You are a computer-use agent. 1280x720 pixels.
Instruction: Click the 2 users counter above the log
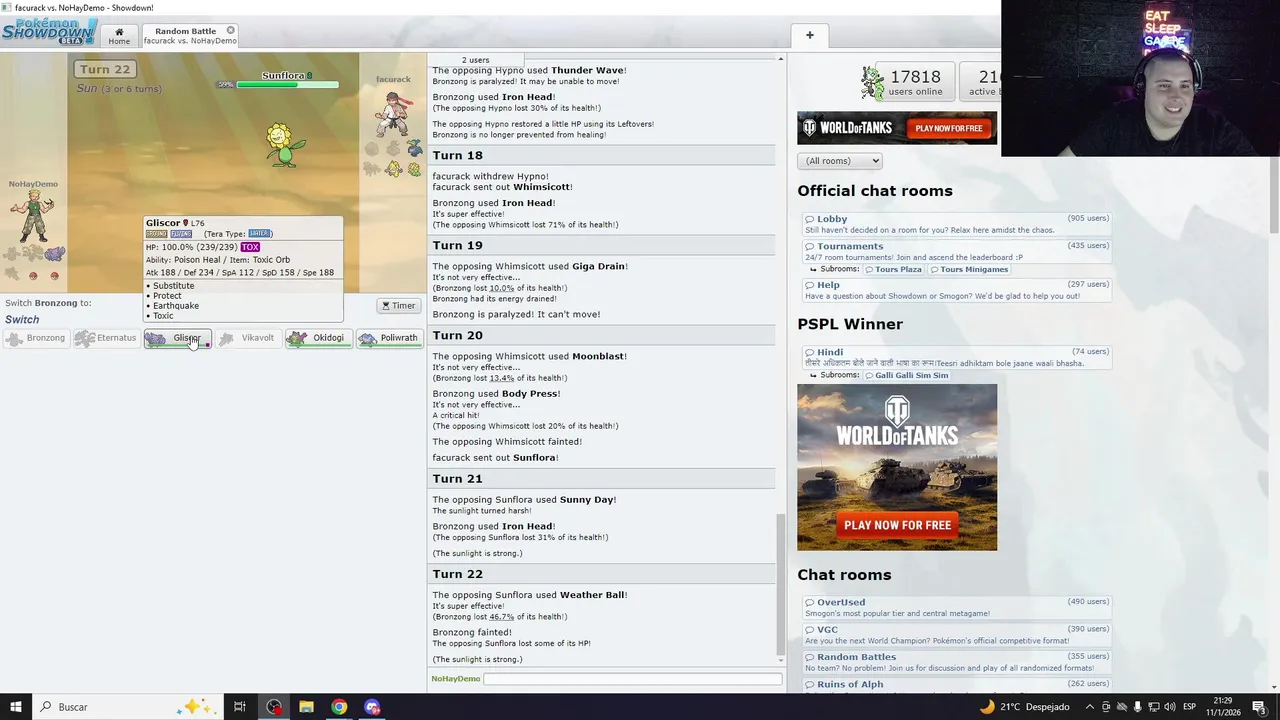pyautogui.click(x=476, y=60)
